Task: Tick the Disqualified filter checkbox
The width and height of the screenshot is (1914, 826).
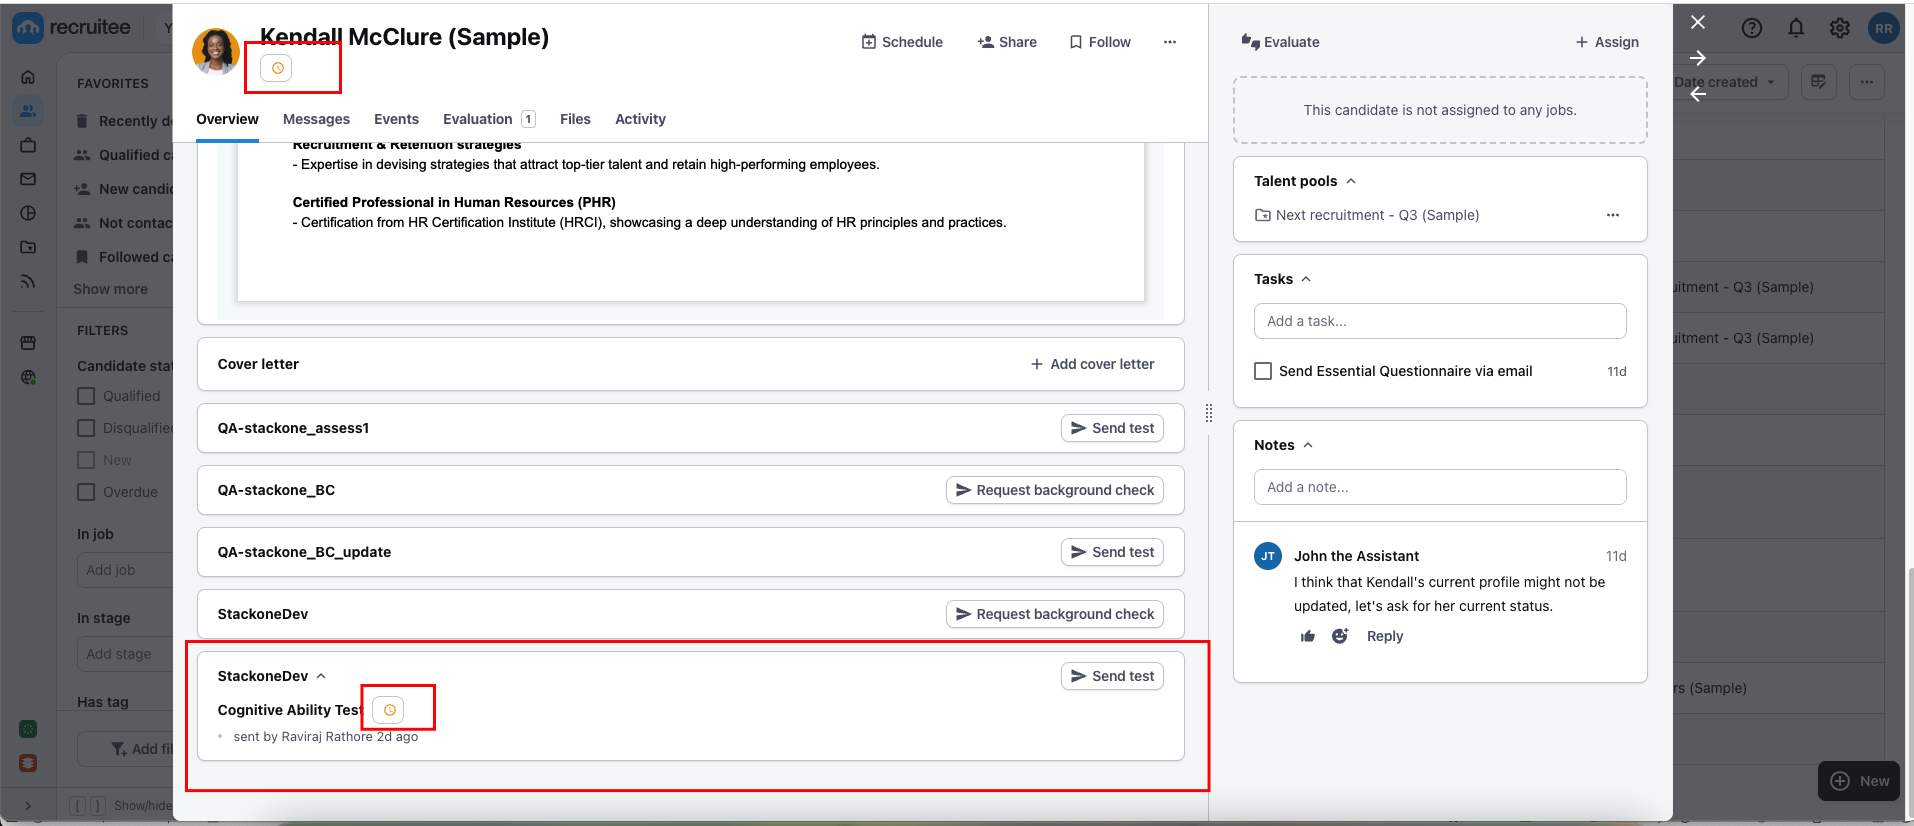Action: pyautogui.click(x=86, y=428)
